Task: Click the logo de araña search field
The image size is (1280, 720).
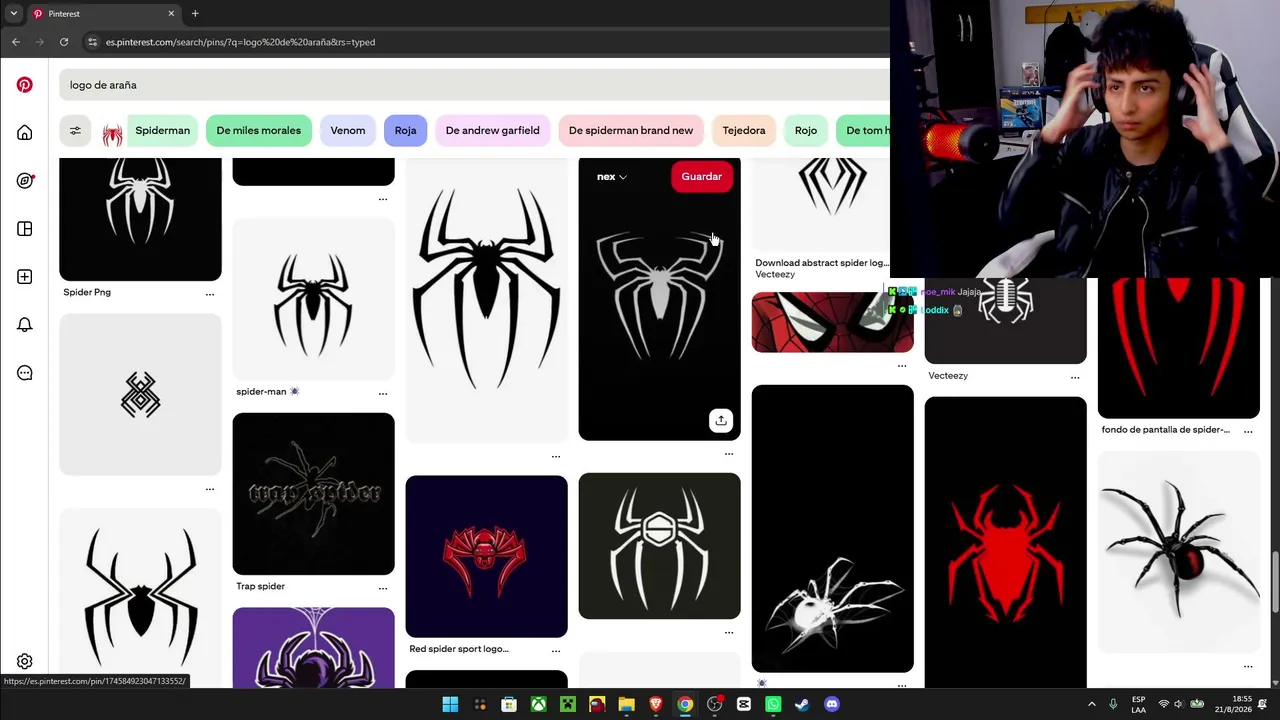Action: click(474, 85)
